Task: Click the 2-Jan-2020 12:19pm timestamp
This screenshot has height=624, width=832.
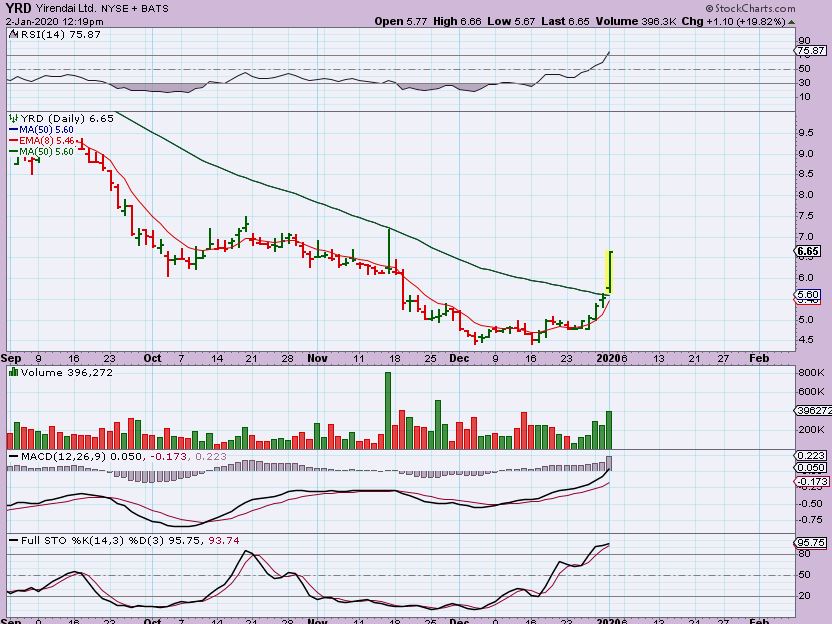Action: [x=55, y=22]
